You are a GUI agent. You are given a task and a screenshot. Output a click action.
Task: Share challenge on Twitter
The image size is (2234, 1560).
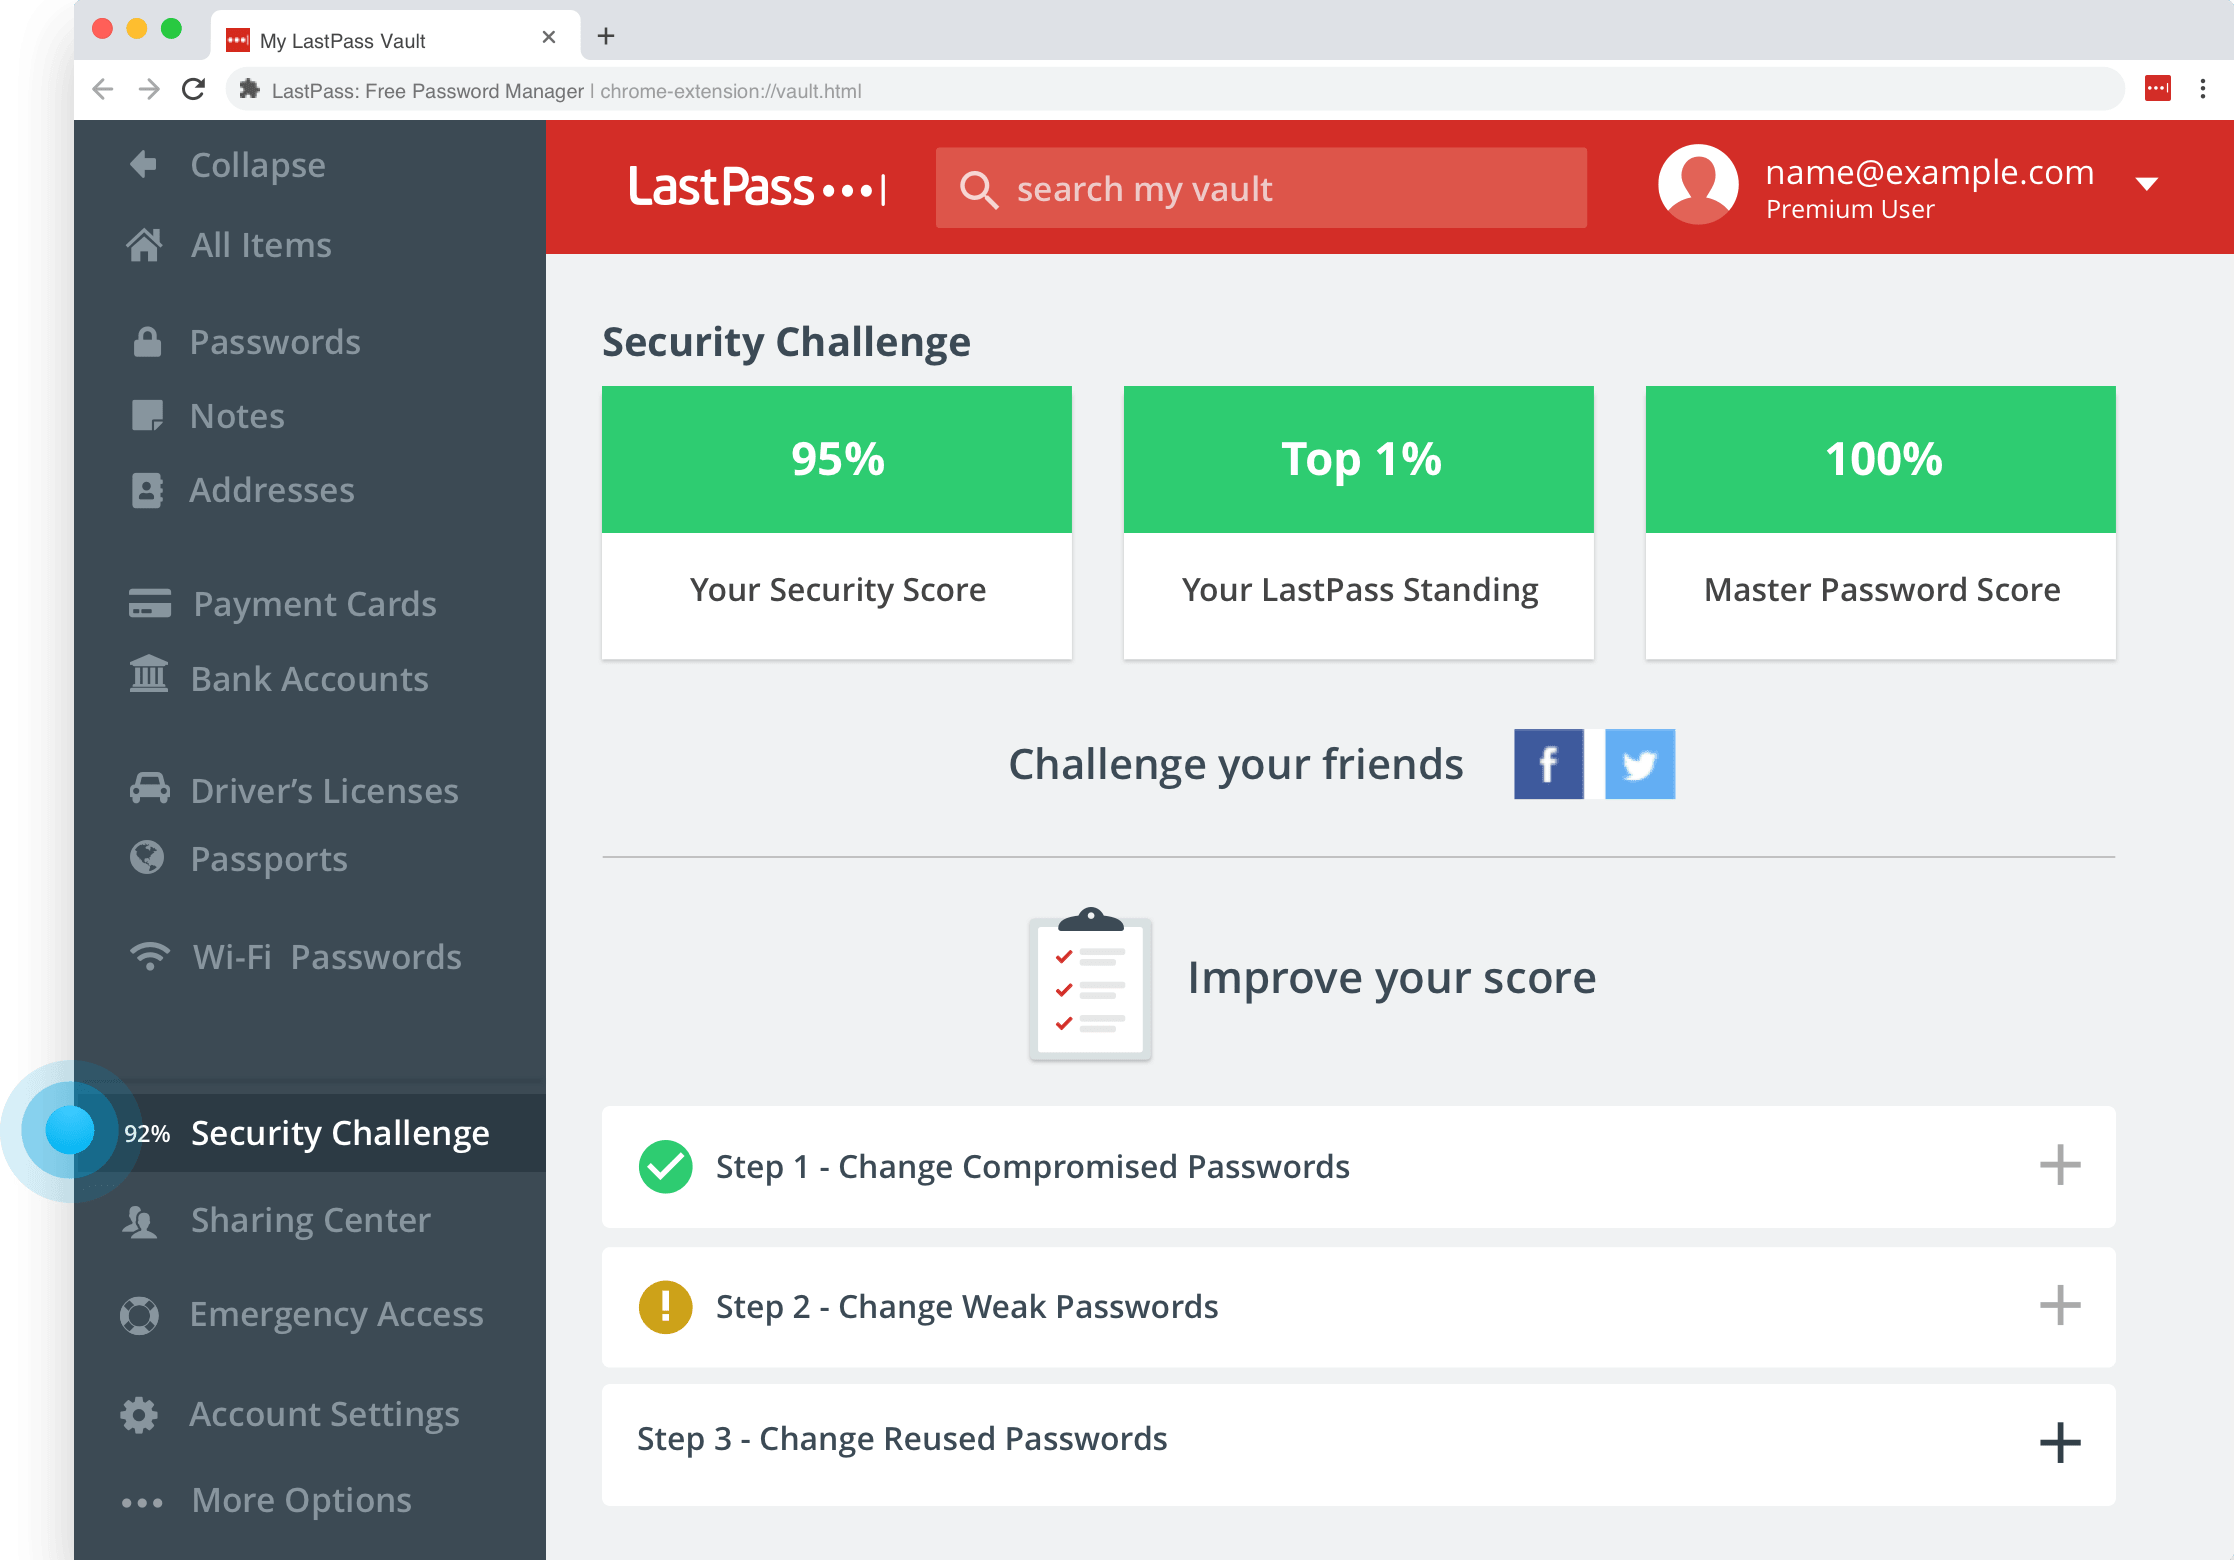1640,763
